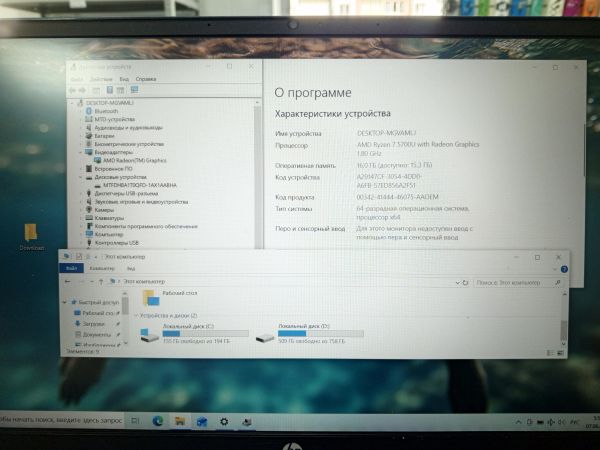600x450 pixels.
Task: Click the Встроенное ПО icon
Action: click(x=89, y=168)
